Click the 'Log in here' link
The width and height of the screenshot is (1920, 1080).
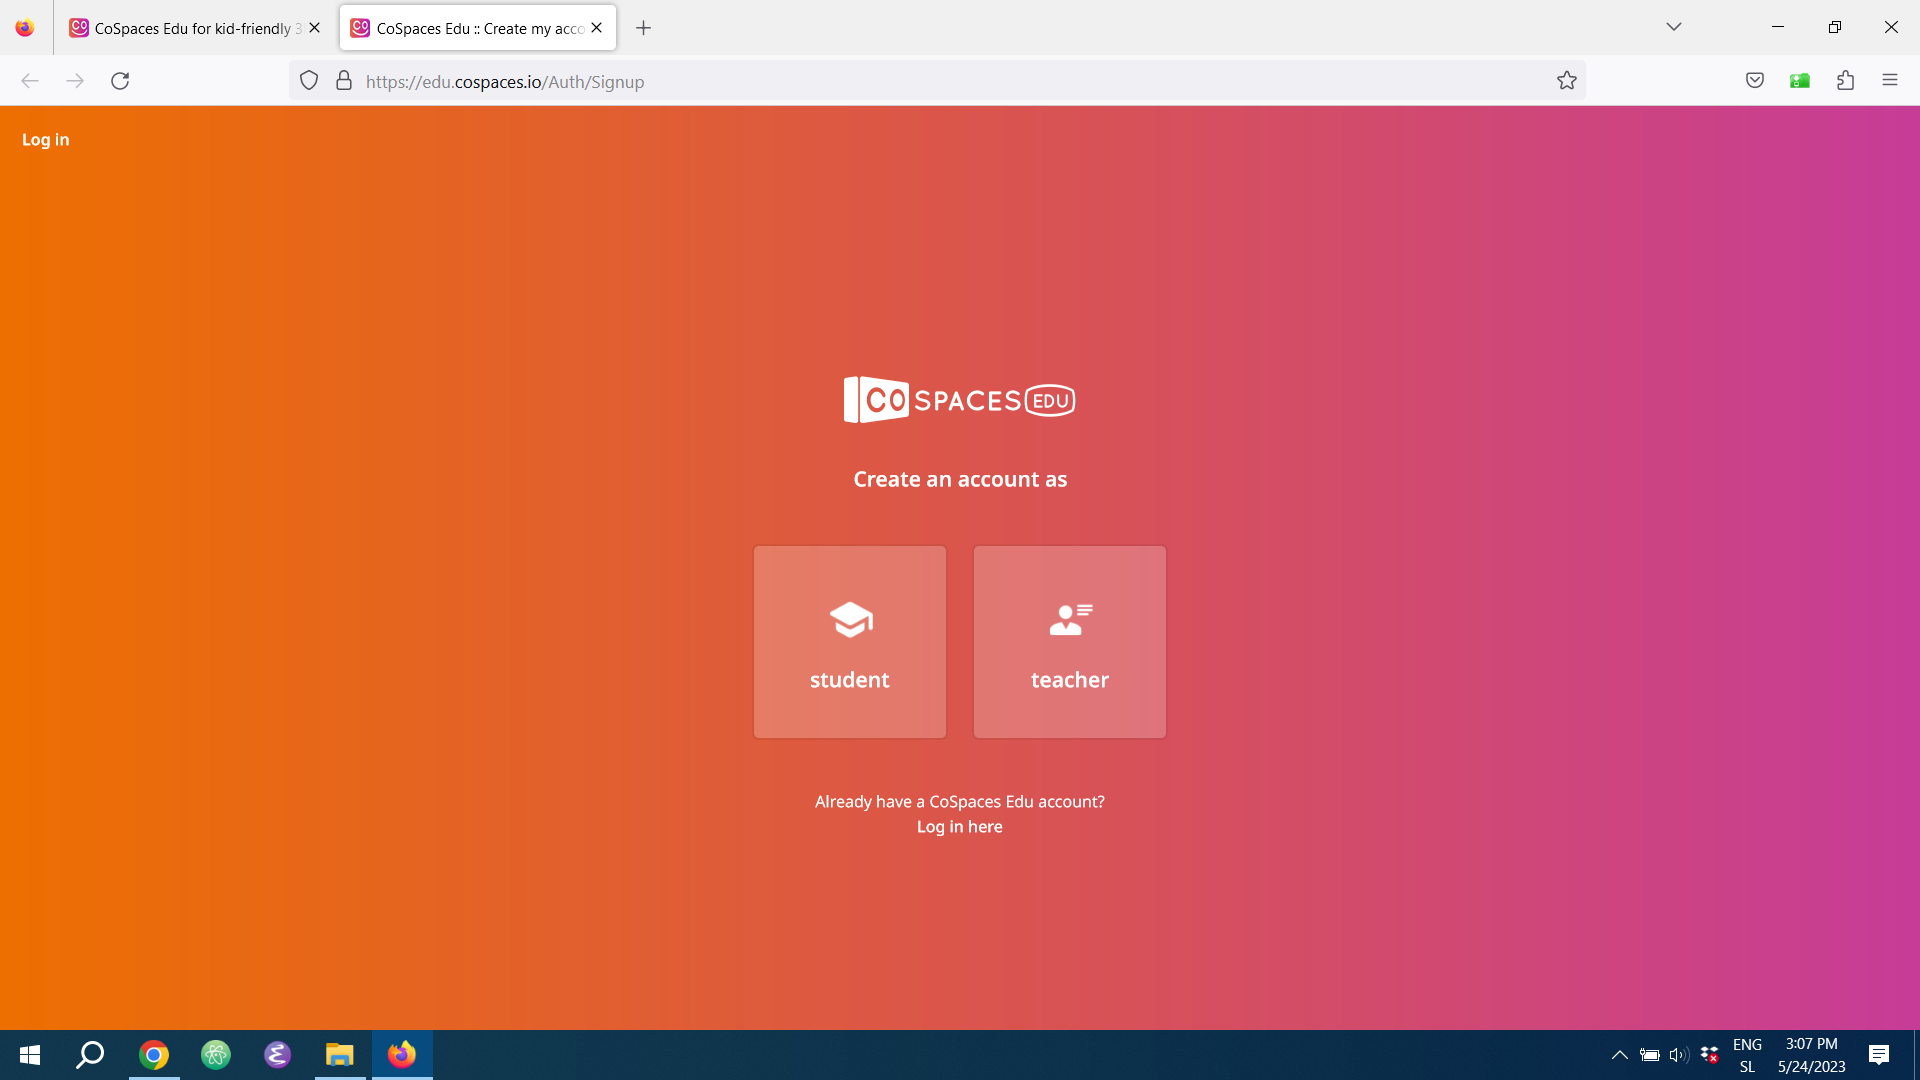[959, 827]
